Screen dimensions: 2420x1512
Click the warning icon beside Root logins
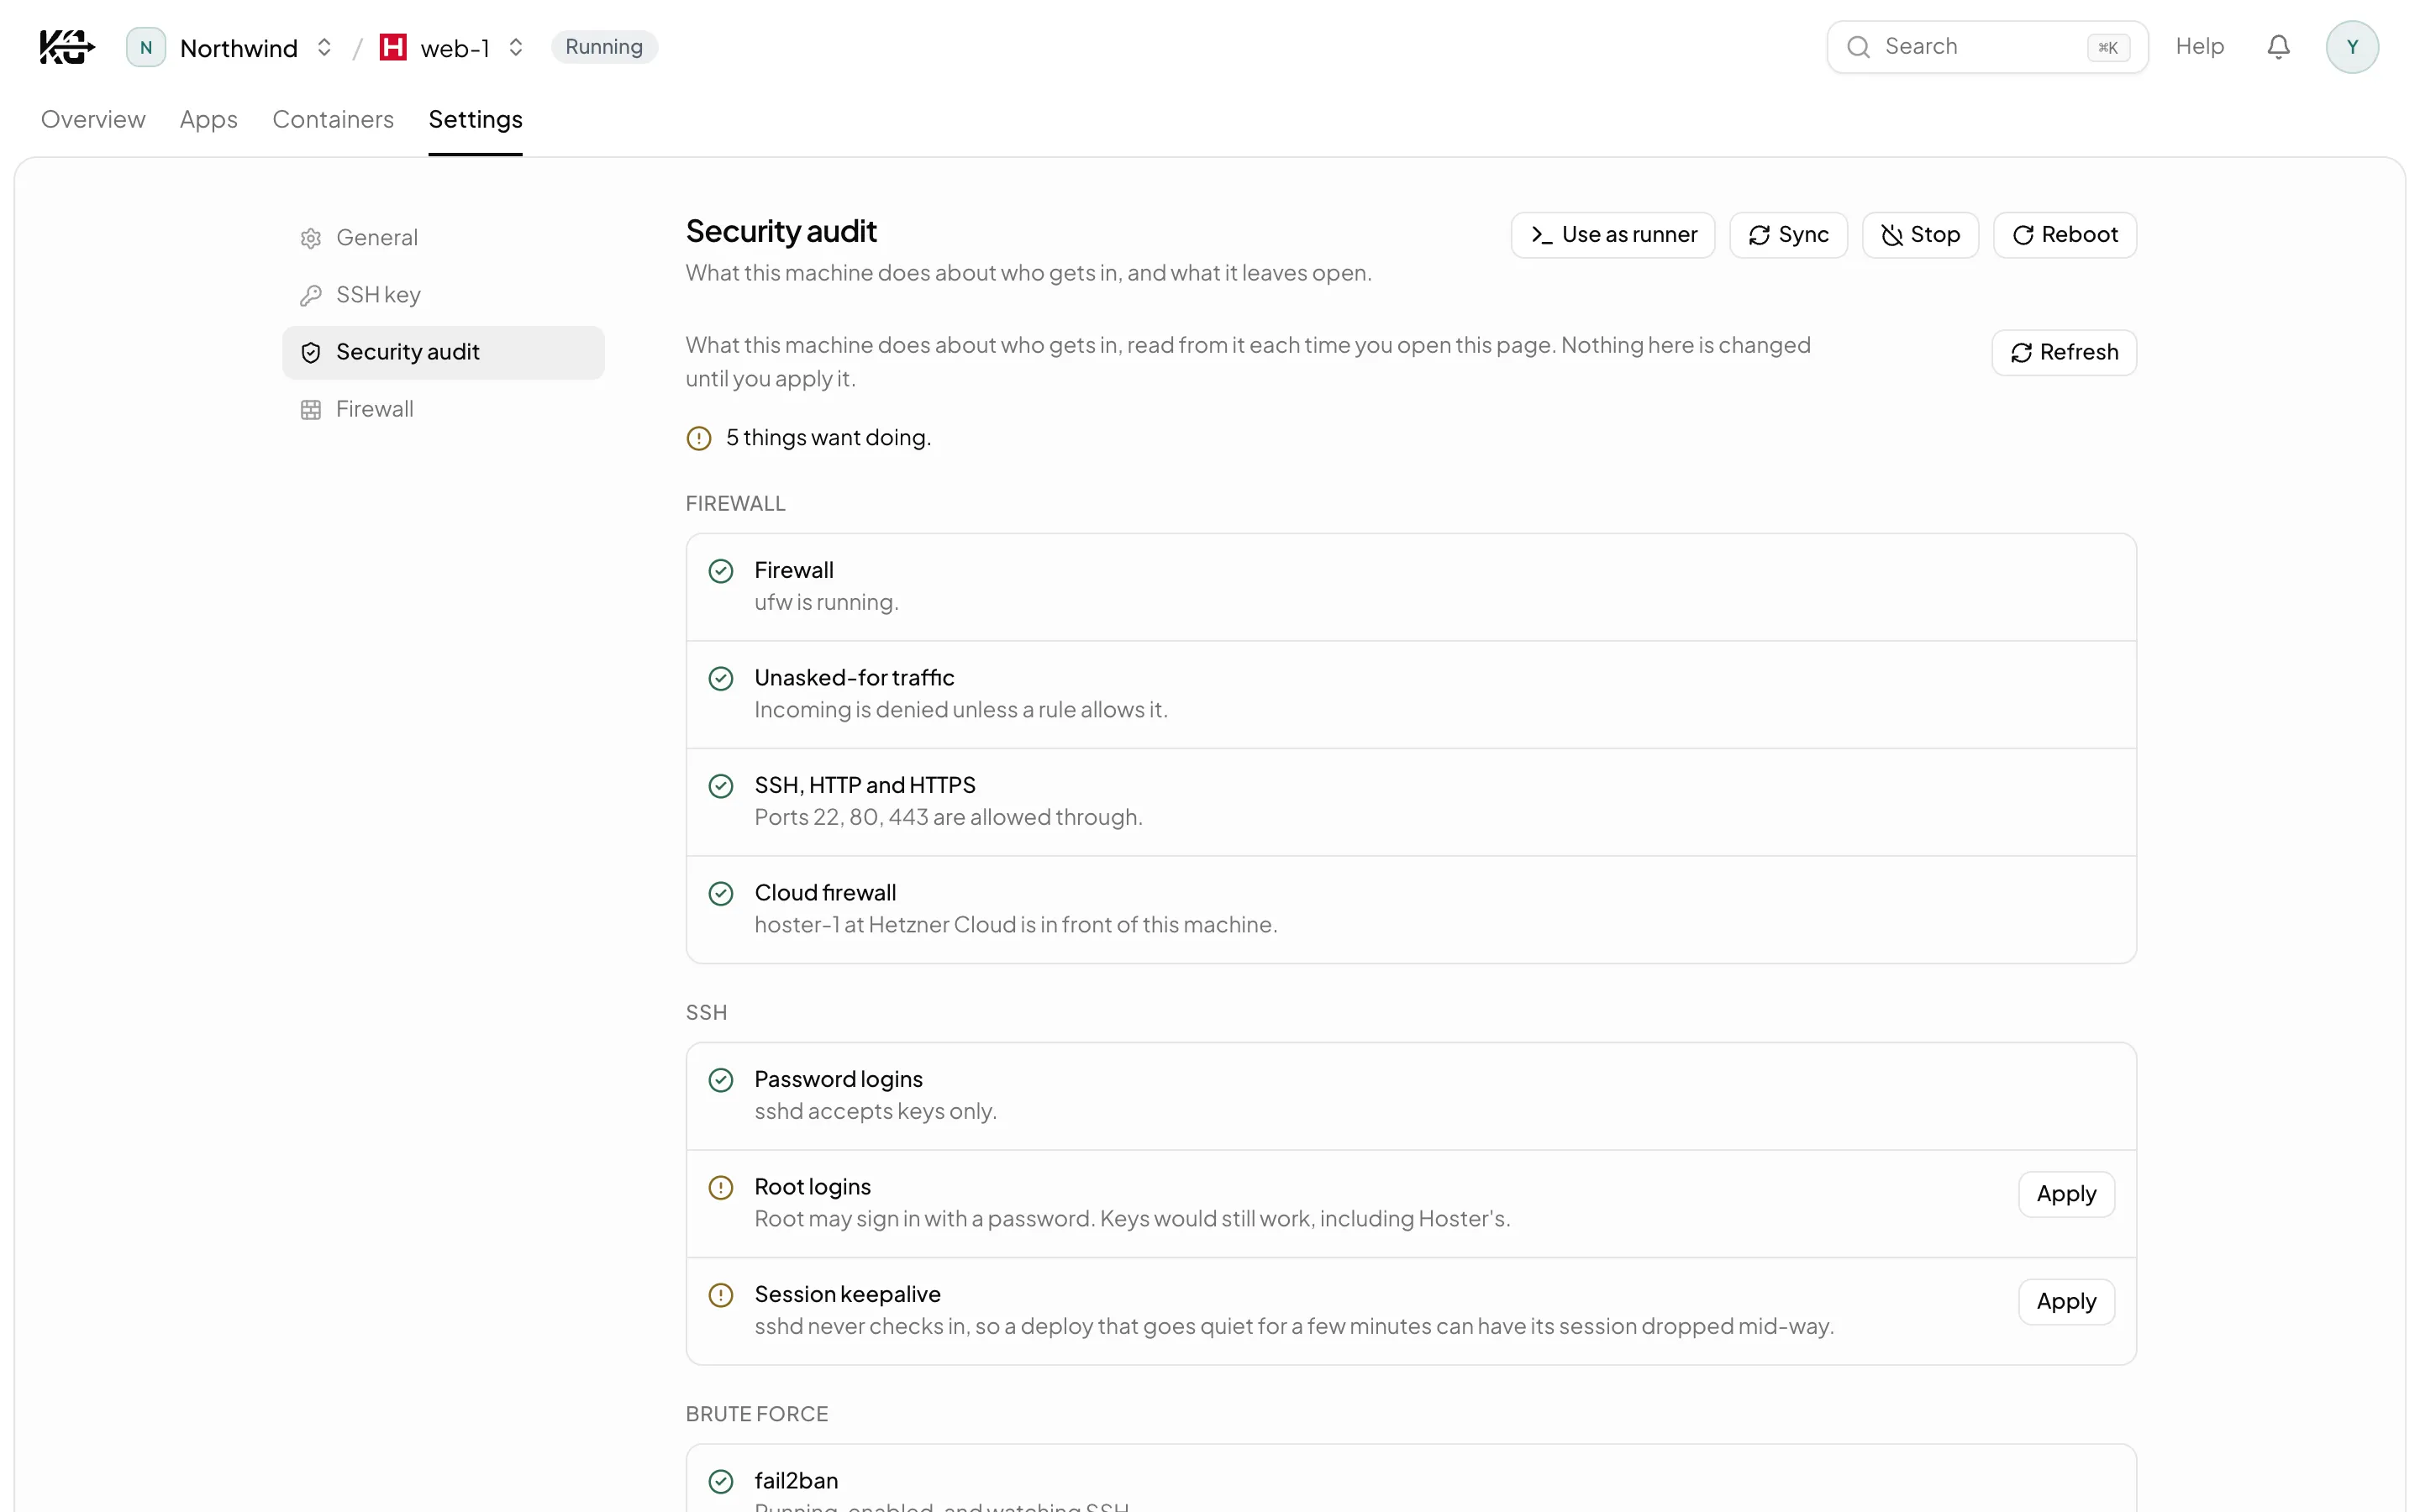[721, 1187]
